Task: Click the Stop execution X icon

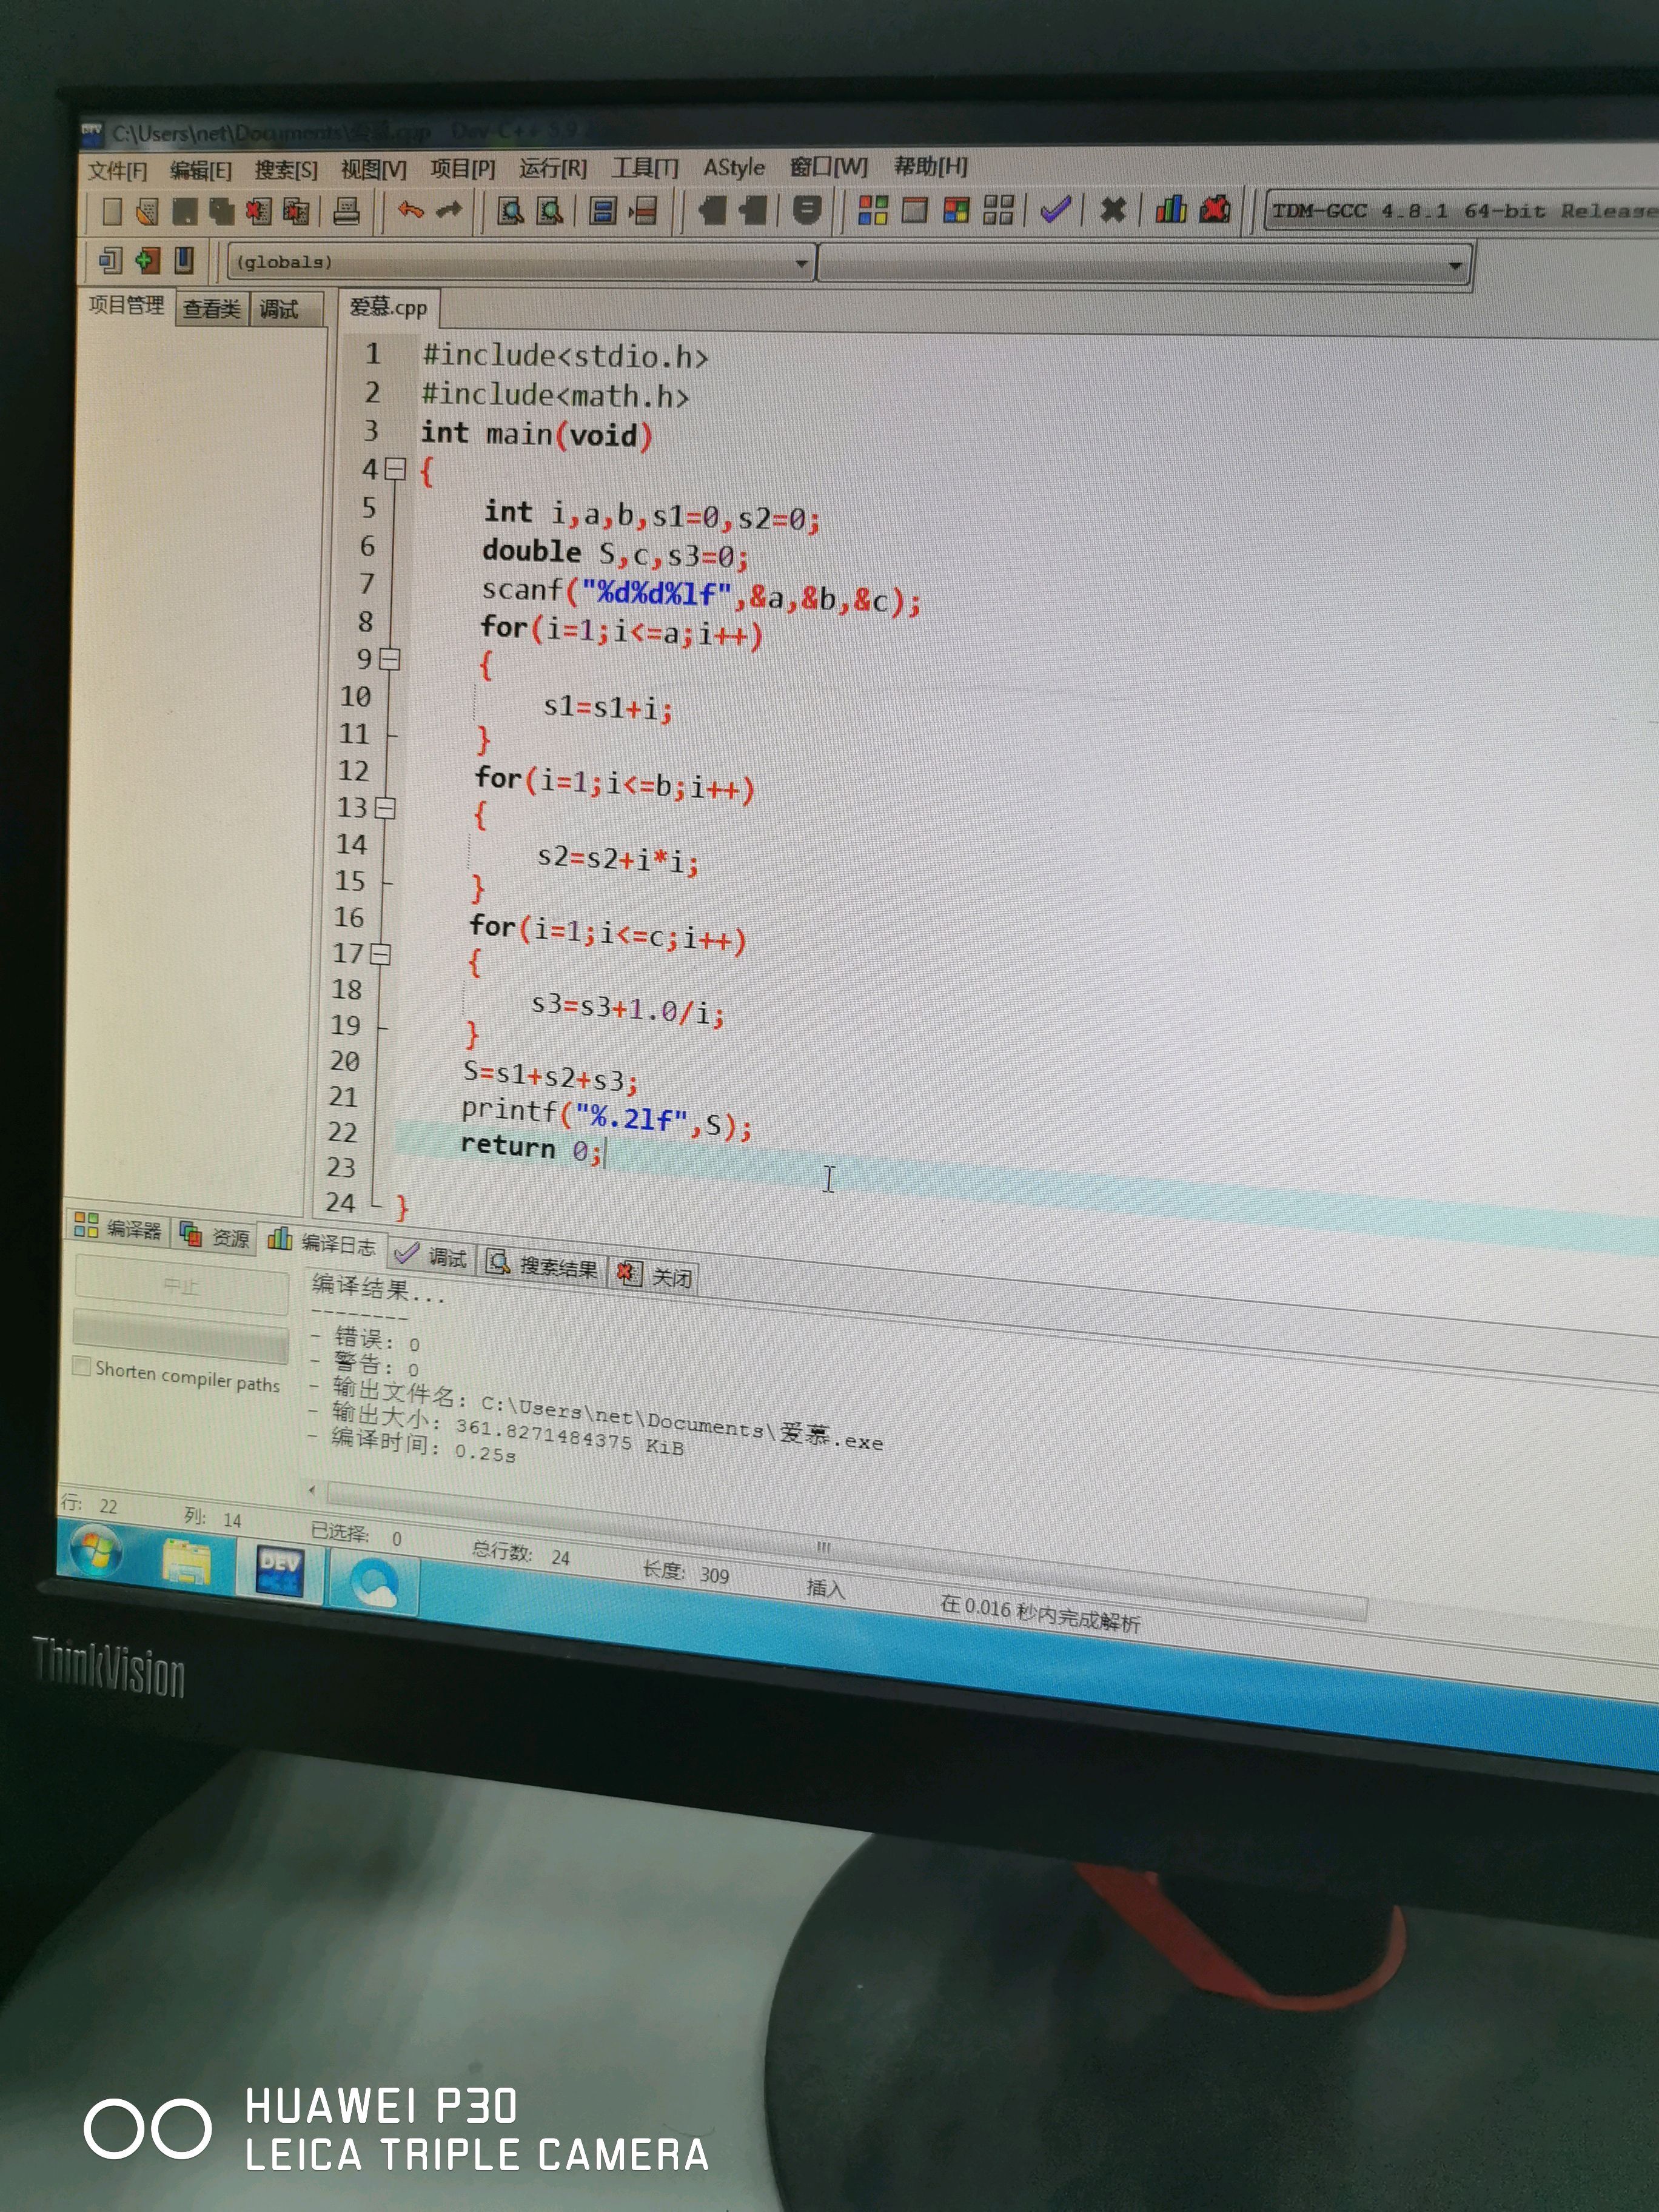Action: [x=1112, y=210]
